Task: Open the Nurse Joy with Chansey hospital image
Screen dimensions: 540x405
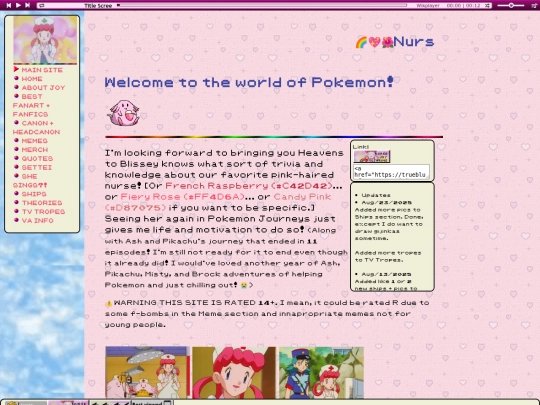Action: point(148,373)
